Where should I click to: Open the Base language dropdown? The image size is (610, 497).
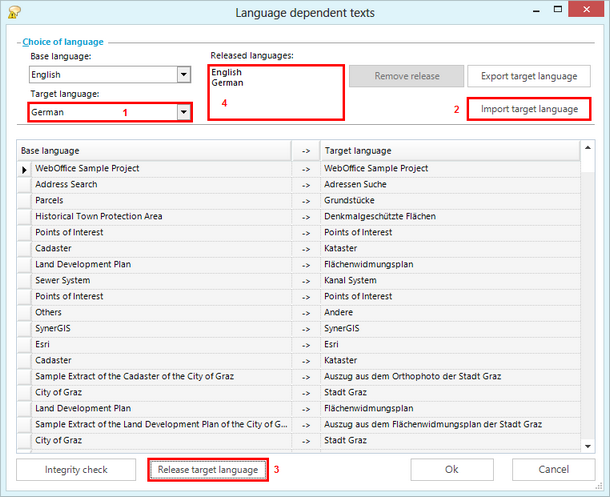(183, 75)
